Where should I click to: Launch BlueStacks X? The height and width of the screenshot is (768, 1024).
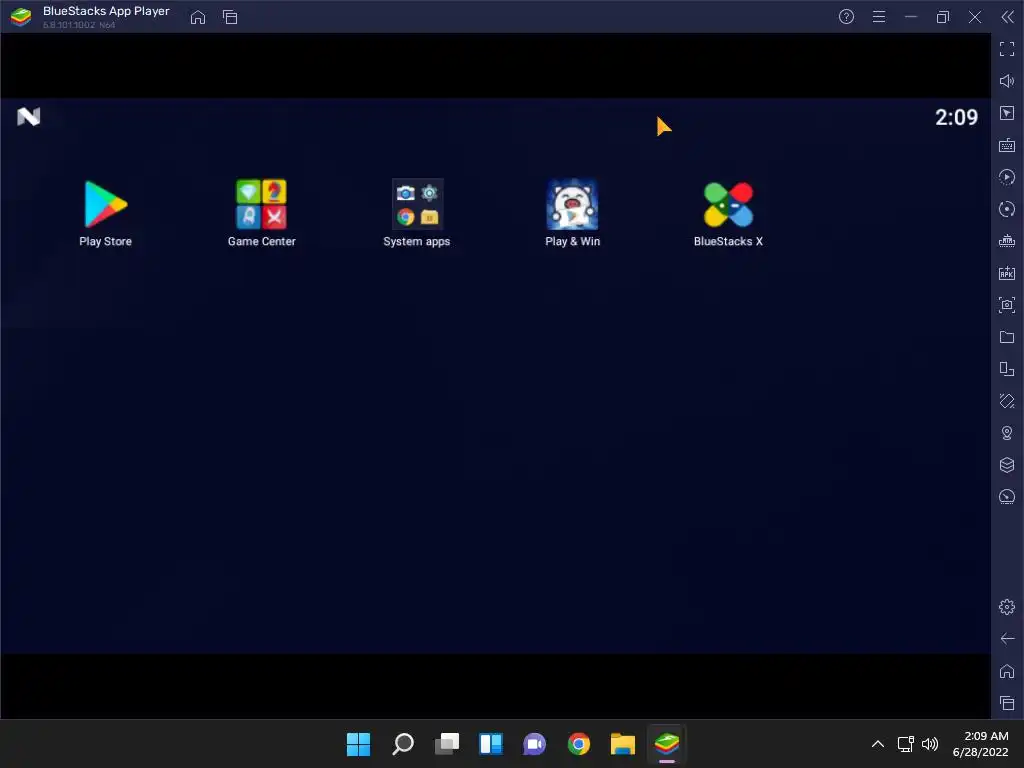click(x=728, y=214)
